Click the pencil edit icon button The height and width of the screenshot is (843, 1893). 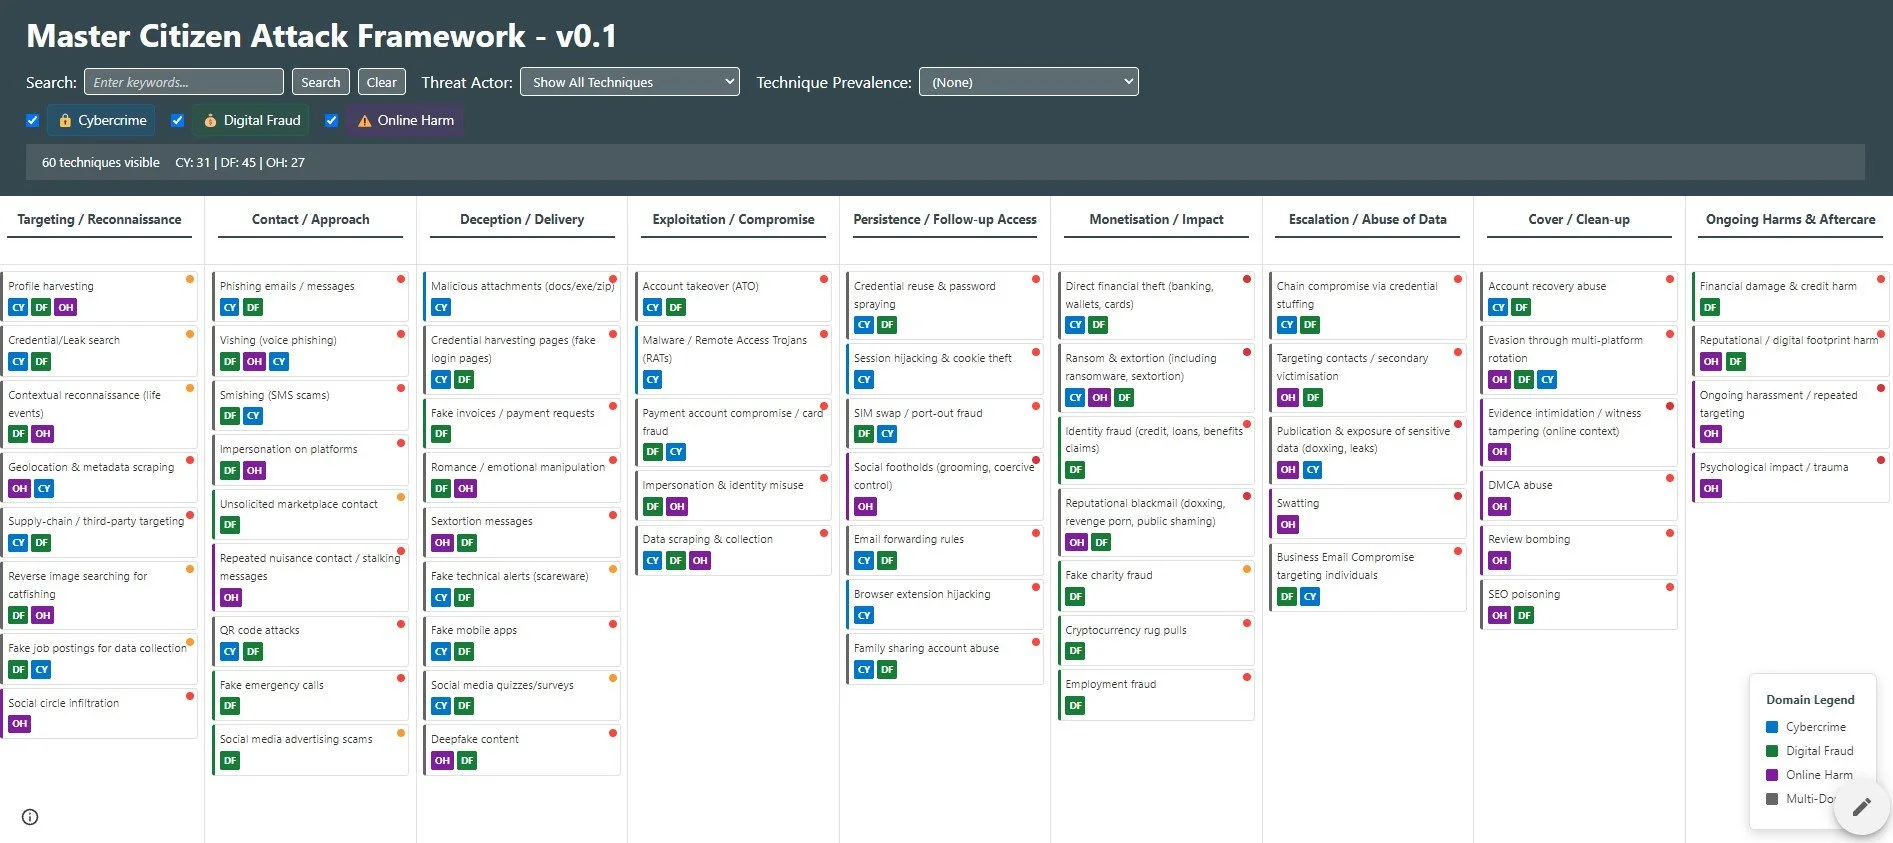click(x=1861, y=807)
